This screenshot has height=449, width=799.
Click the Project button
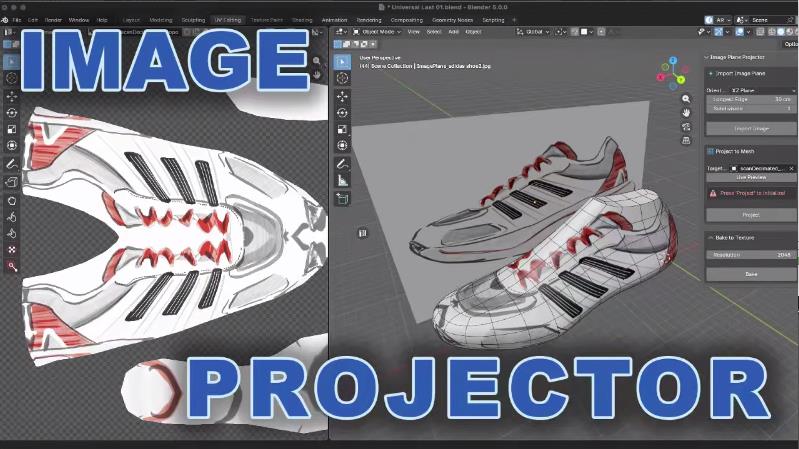[751, 215]
